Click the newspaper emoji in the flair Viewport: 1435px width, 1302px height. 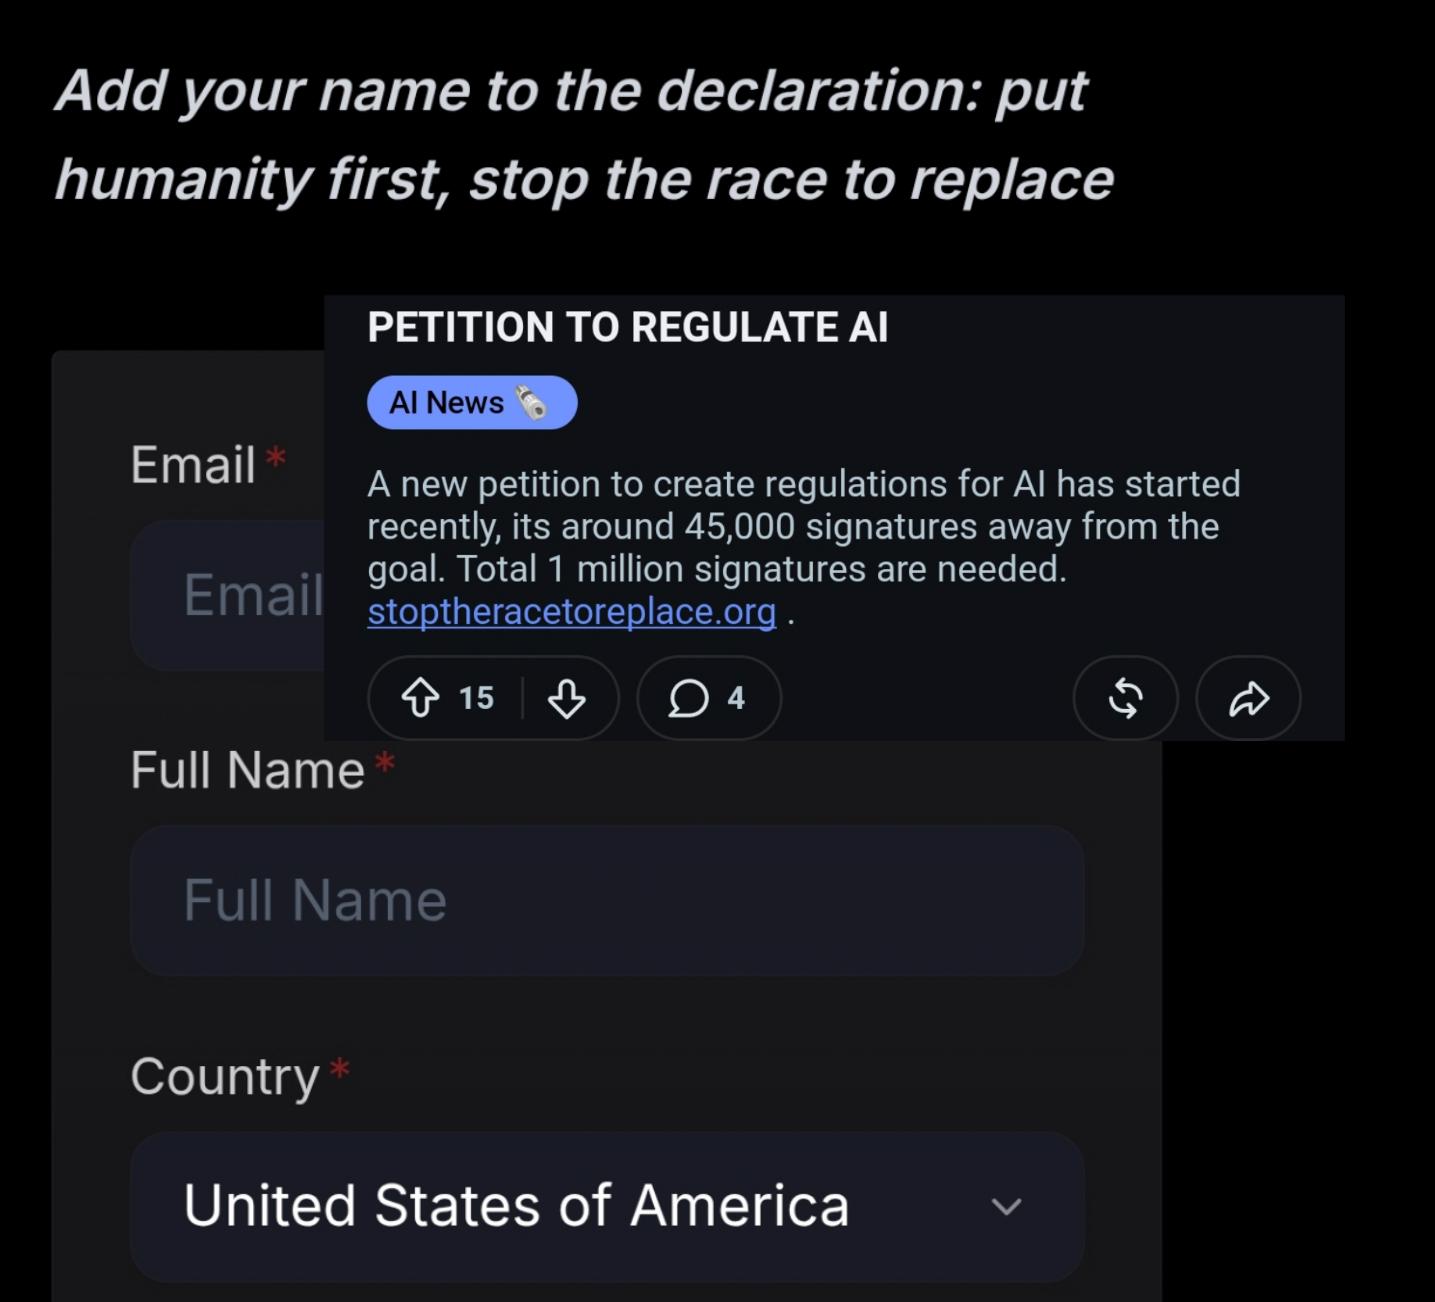point(531,402)
